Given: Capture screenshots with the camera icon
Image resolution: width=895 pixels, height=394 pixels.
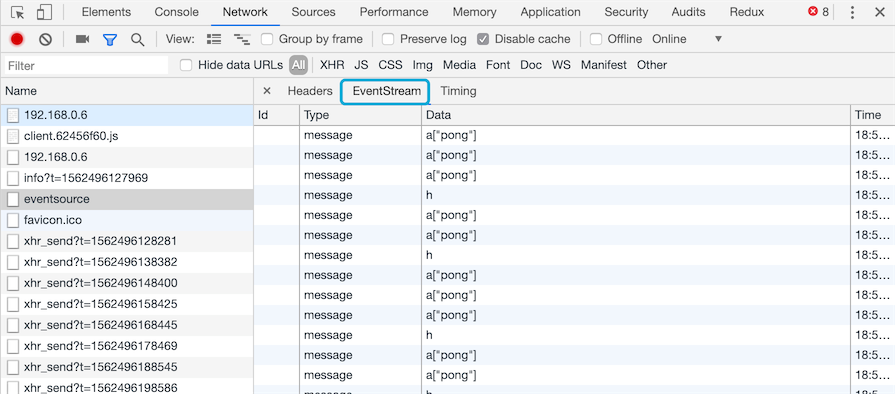Looking at the screenshot, I should [x=83, y=39].
